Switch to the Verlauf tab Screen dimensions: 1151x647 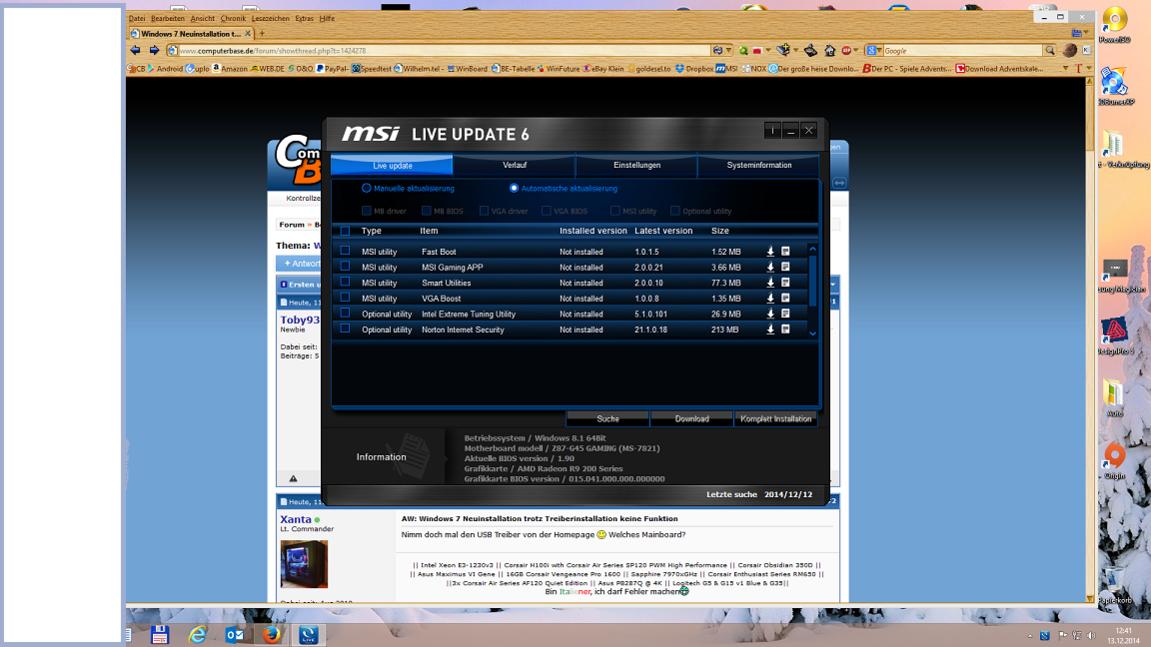point(515,165)
